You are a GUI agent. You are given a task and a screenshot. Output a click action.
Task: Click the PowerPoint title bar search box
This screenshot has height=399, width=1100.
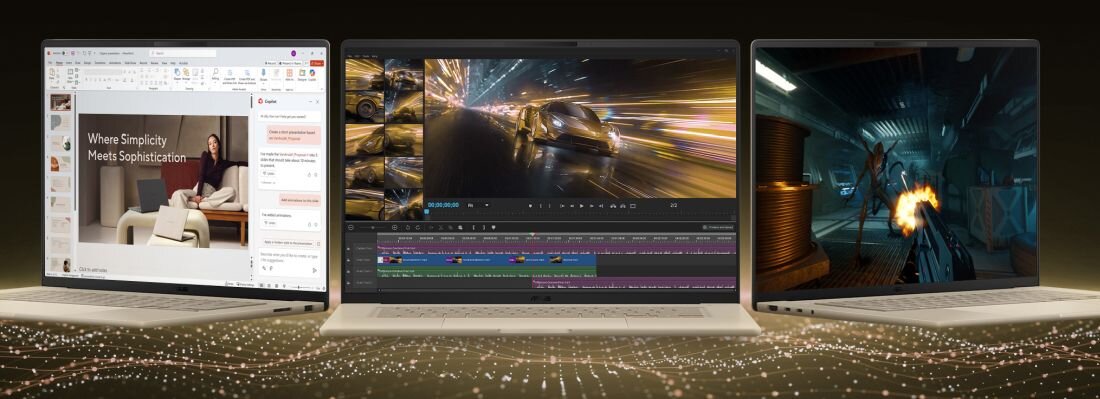pyautogui.click(x=182, y=53)
